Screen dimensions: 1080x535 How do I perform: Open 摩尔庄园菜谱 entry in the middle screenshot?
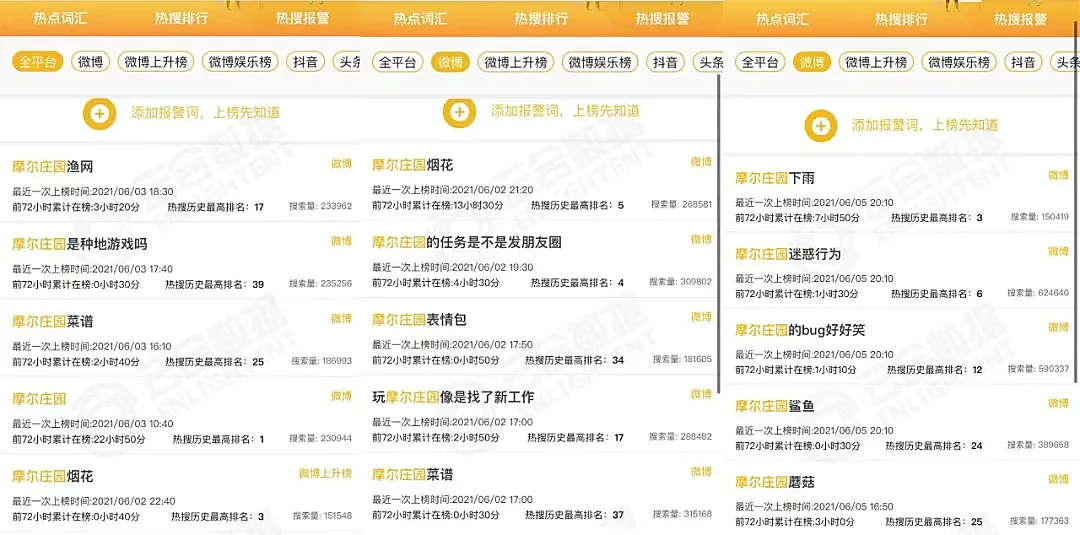[x=540, y=492]
